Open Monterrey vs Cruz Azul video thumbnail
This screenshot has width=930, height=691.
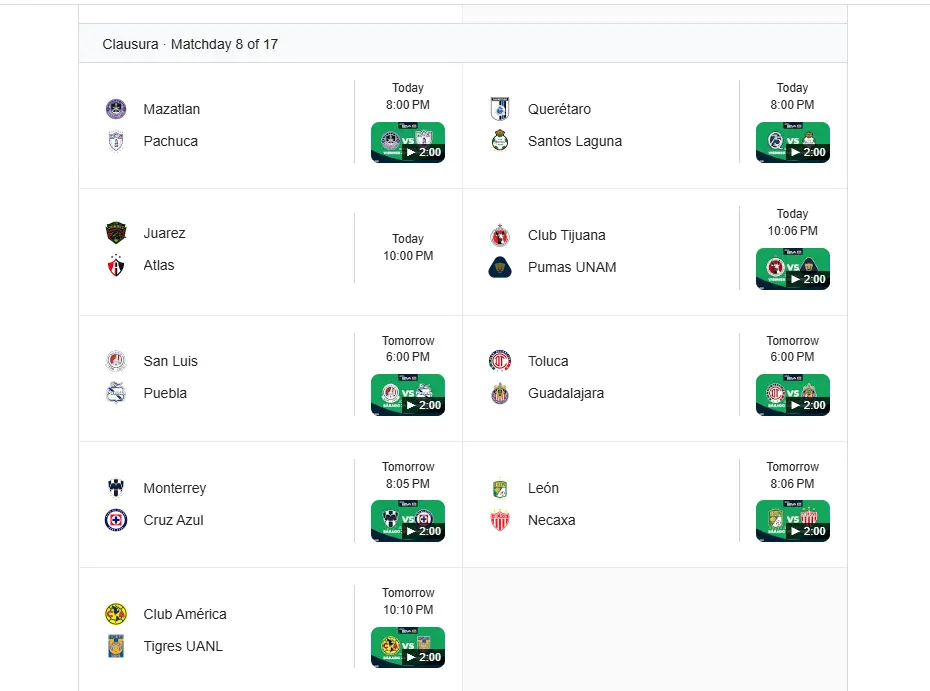coord(408,521)
